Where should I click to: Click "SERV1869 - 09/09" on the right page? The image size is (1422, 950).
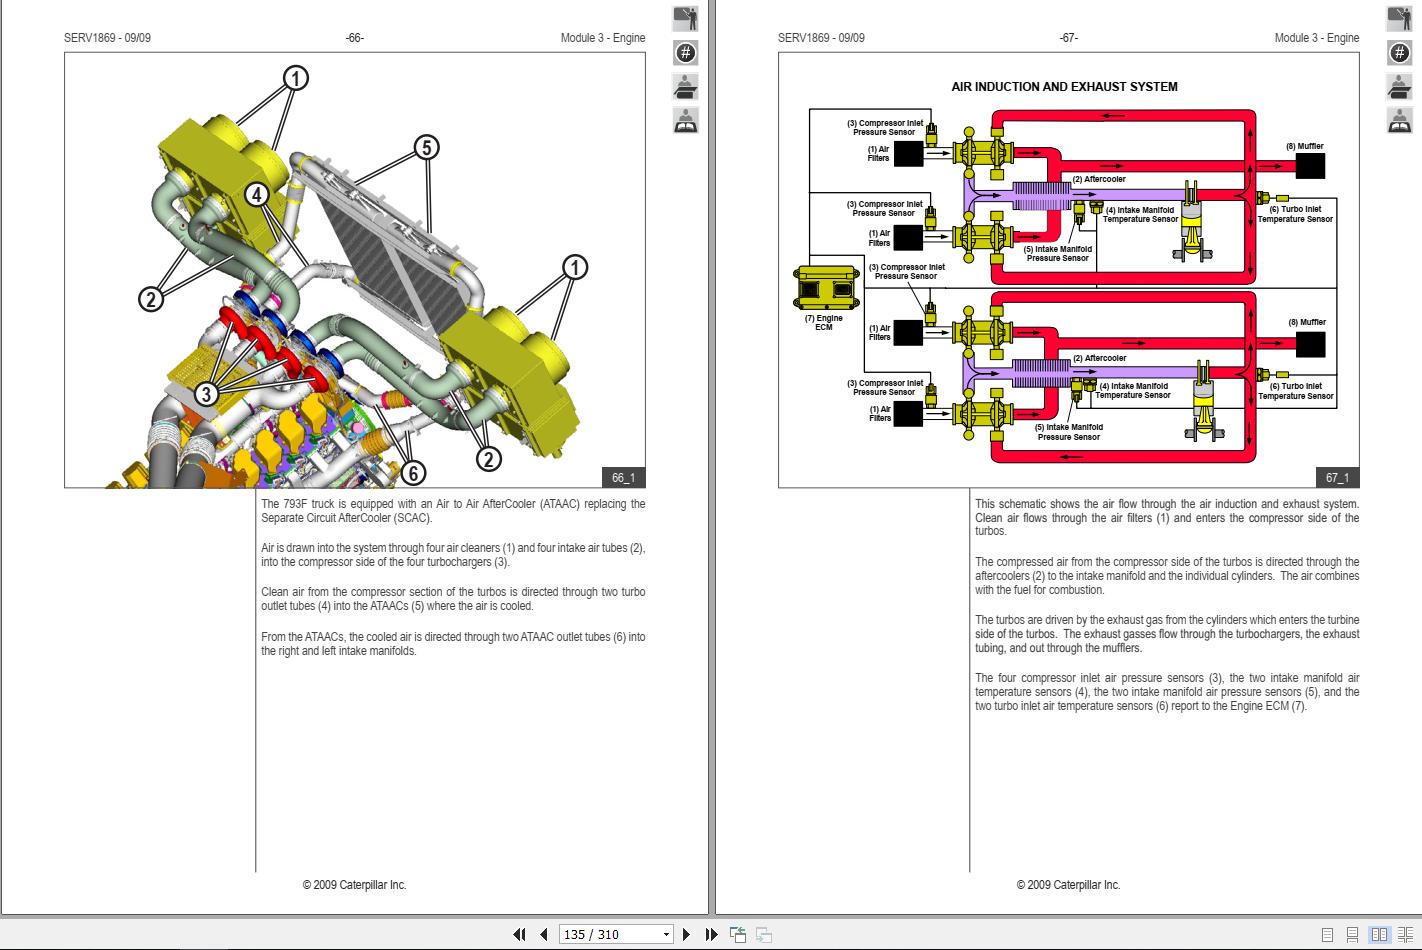tap(821, 38)
